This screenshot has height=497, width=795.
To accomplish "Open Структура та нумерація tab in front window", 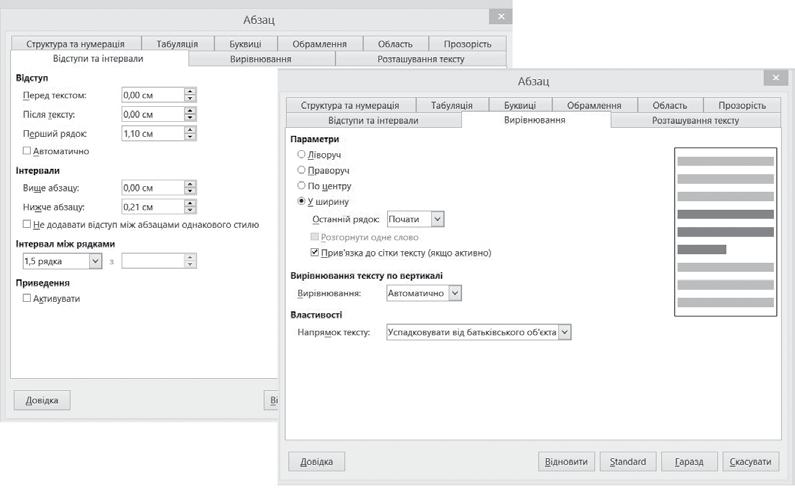I will coord(350,105).
